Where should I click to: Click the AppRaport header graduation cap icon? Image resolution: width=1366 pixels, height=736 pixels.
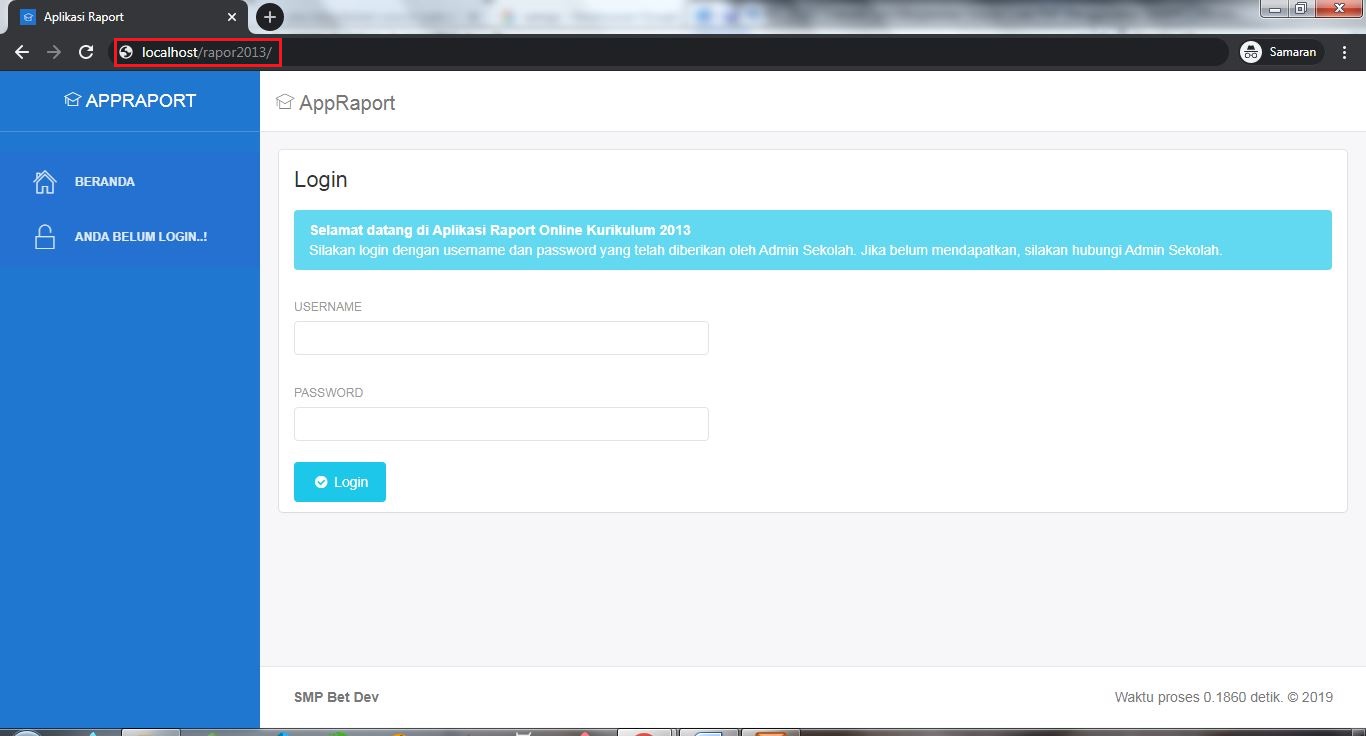284,101
